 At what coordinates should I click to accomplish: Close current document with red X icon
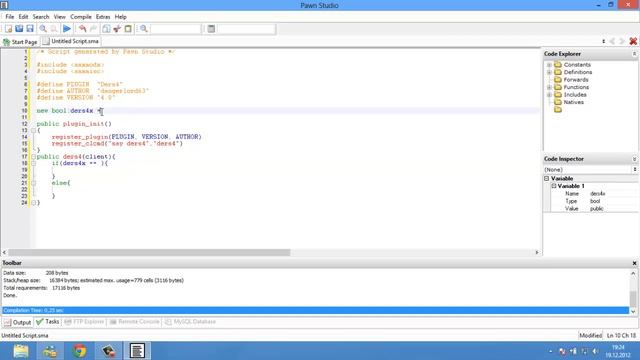click(633, 41)
